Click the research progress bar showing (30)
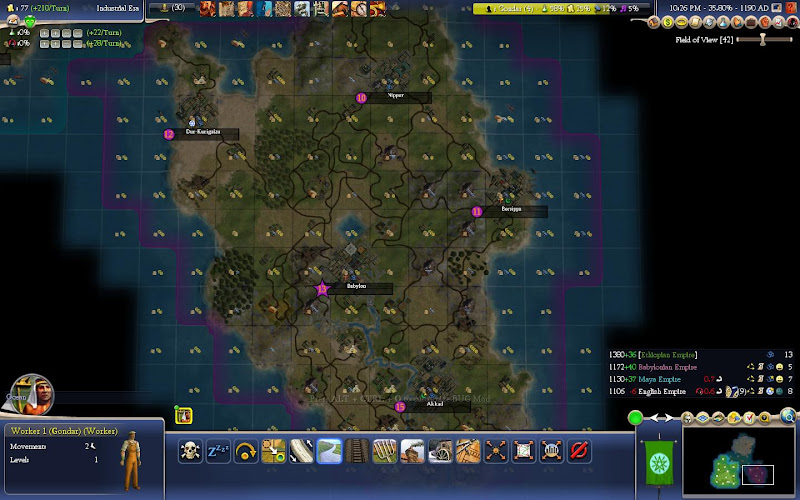 (172, 8)
